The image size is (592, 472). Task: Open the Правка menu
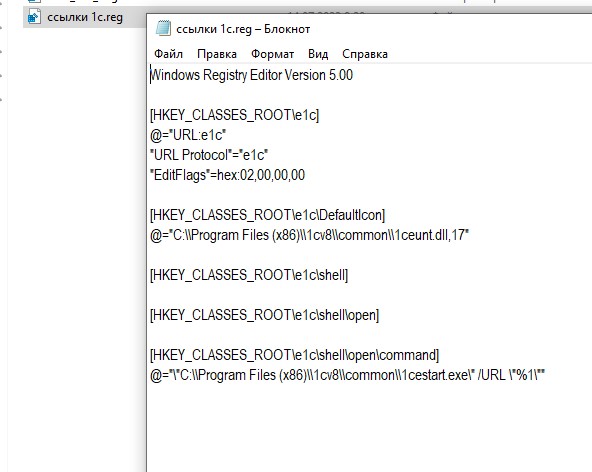pyautogui.click(x=217, y=54)
